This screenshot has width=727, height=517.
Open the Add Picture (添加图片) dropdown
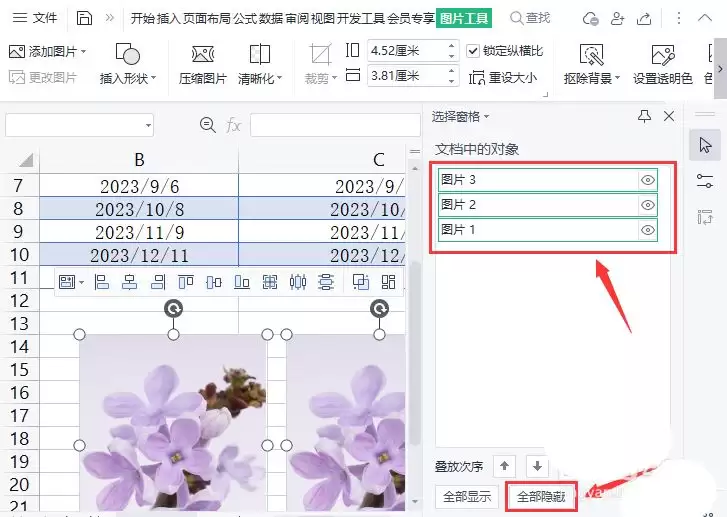coord(84,51)
